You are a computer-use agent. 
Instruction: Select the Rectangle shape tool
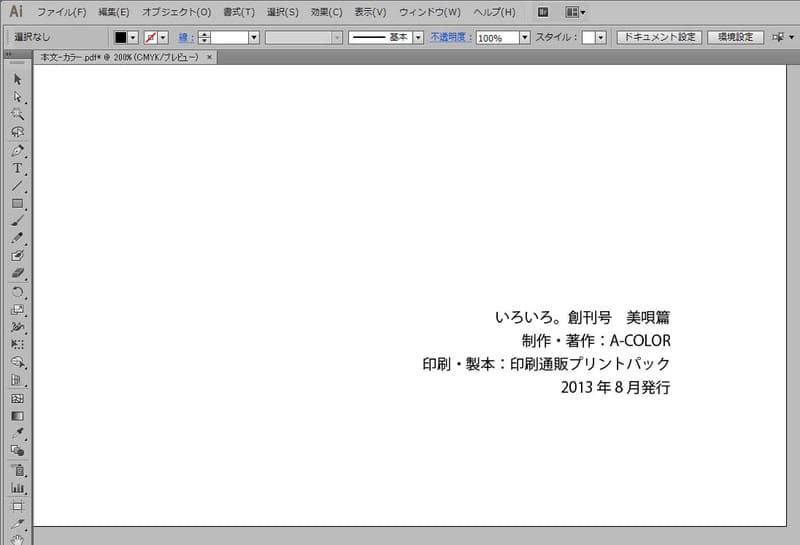17,204
